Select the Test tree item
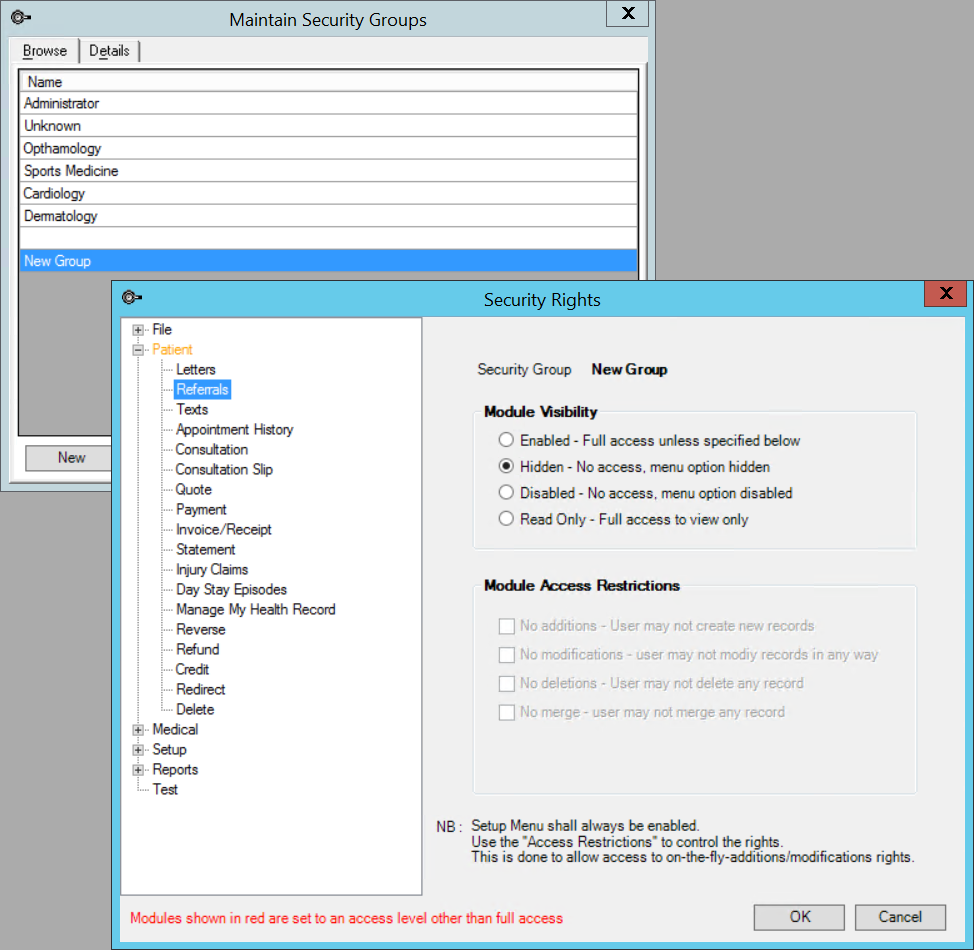974x950 pixels. point(165,790)
